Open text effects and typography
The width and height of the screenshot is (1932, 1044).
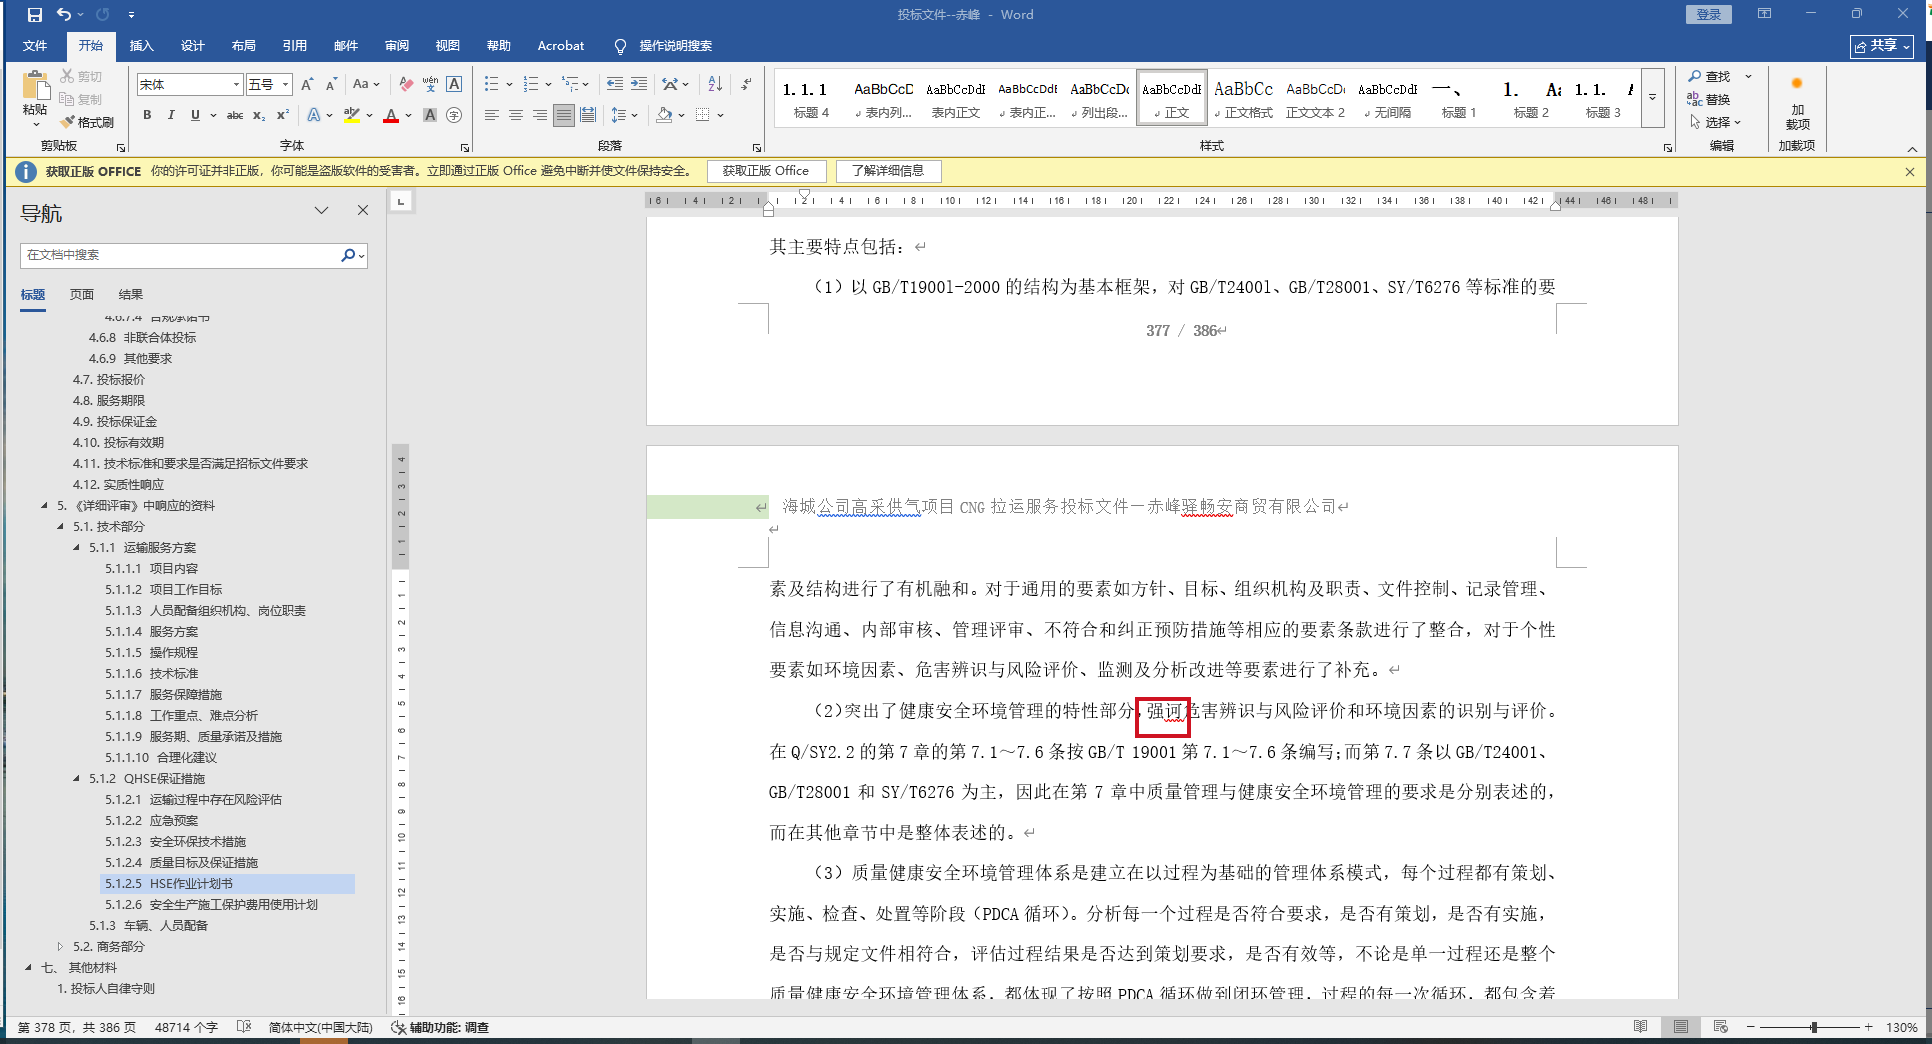click(315, 115)
